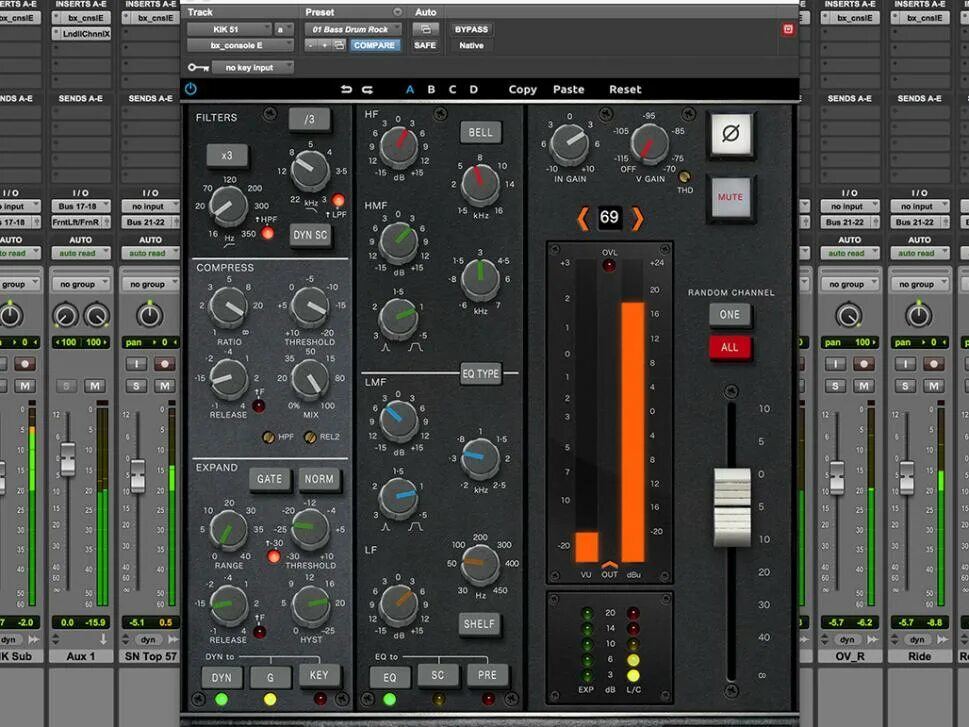Screen dimensions: 969x727
Task: Adjust the expander RANGE knob
Action: 228,529
